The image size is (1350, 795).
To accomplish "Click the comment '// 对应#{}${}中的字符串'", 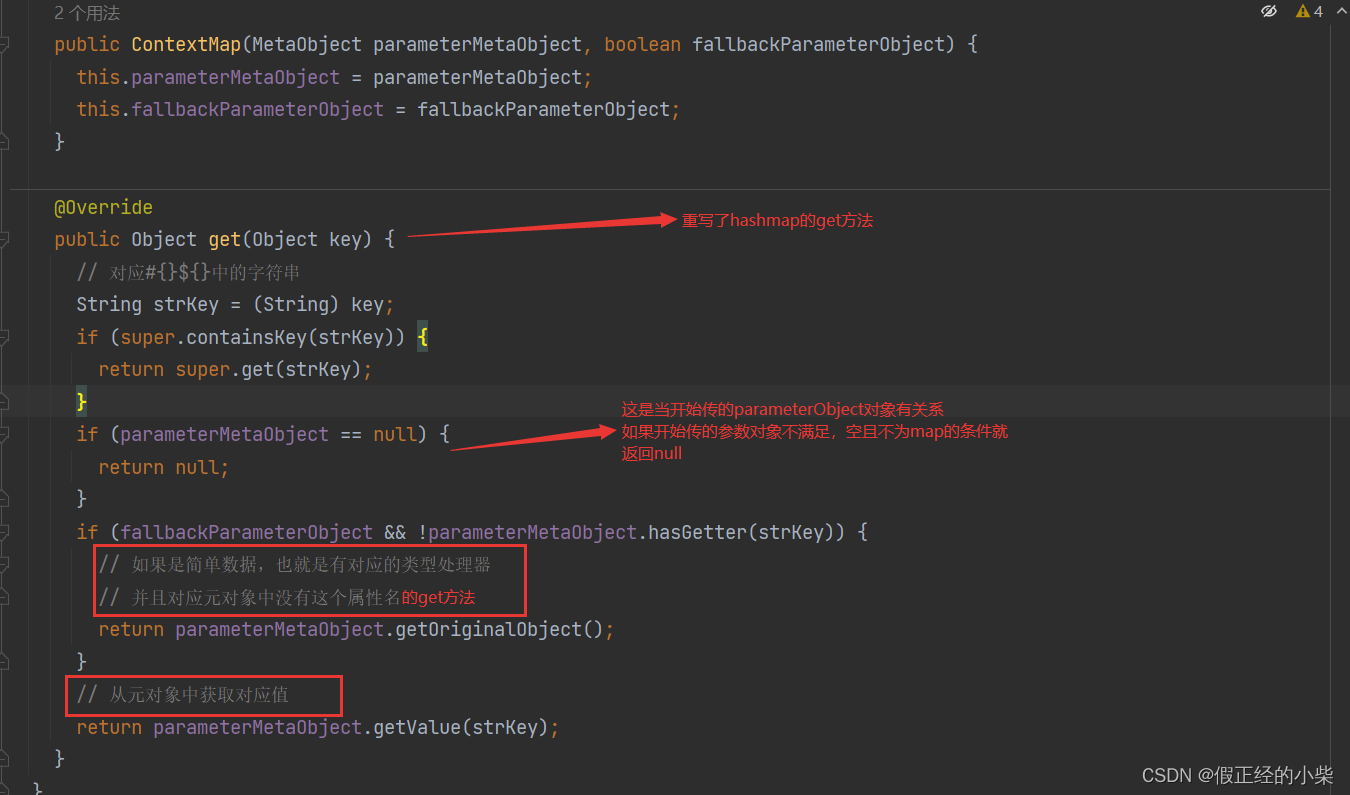I will 188,272.
